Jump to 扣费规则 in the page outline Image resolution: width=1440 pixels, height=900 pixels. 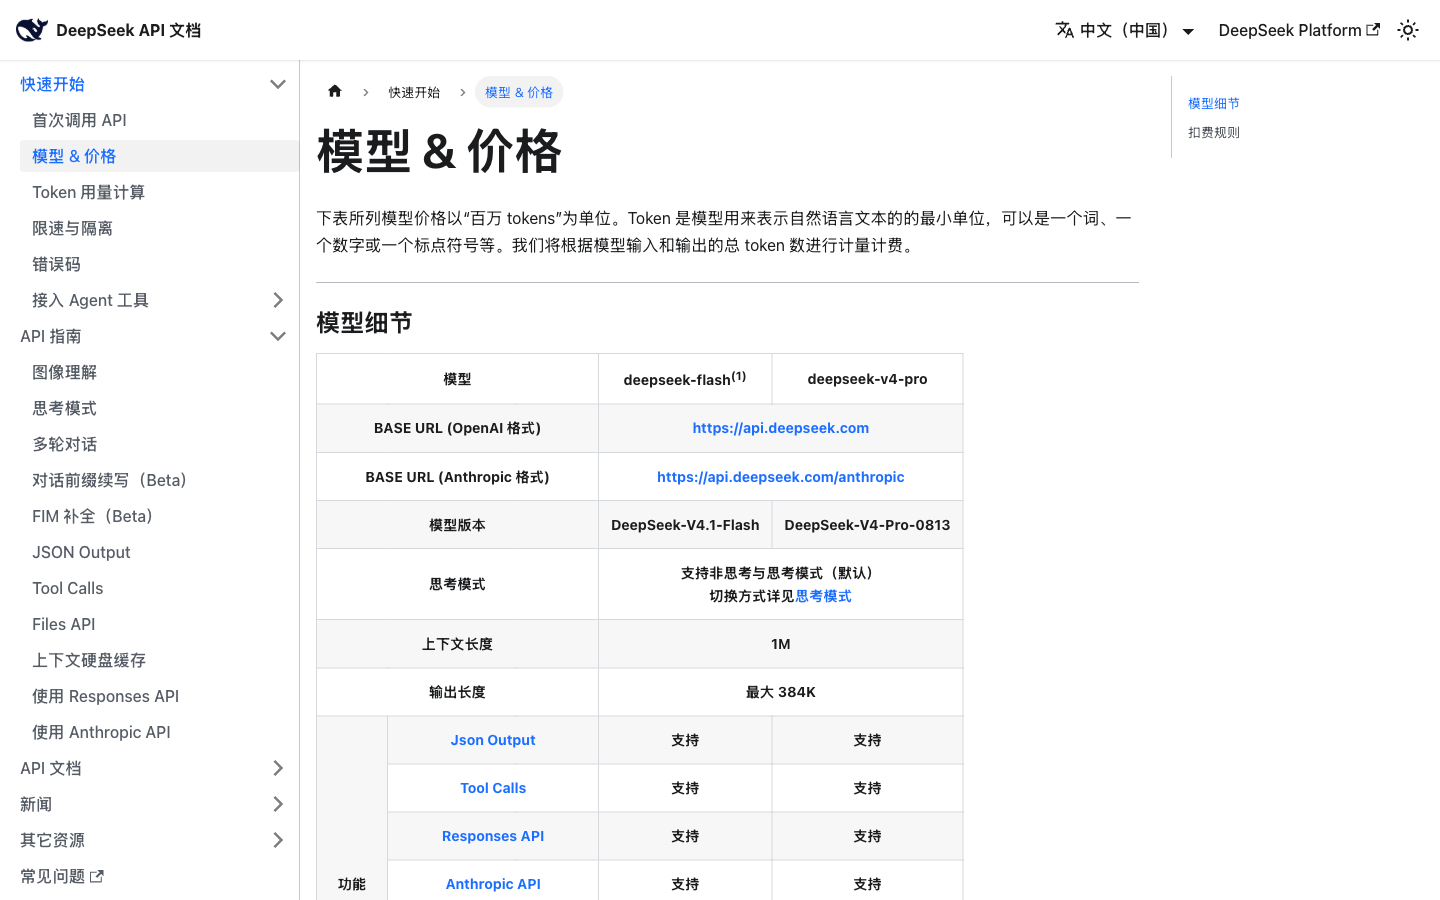pos(1214,132)
